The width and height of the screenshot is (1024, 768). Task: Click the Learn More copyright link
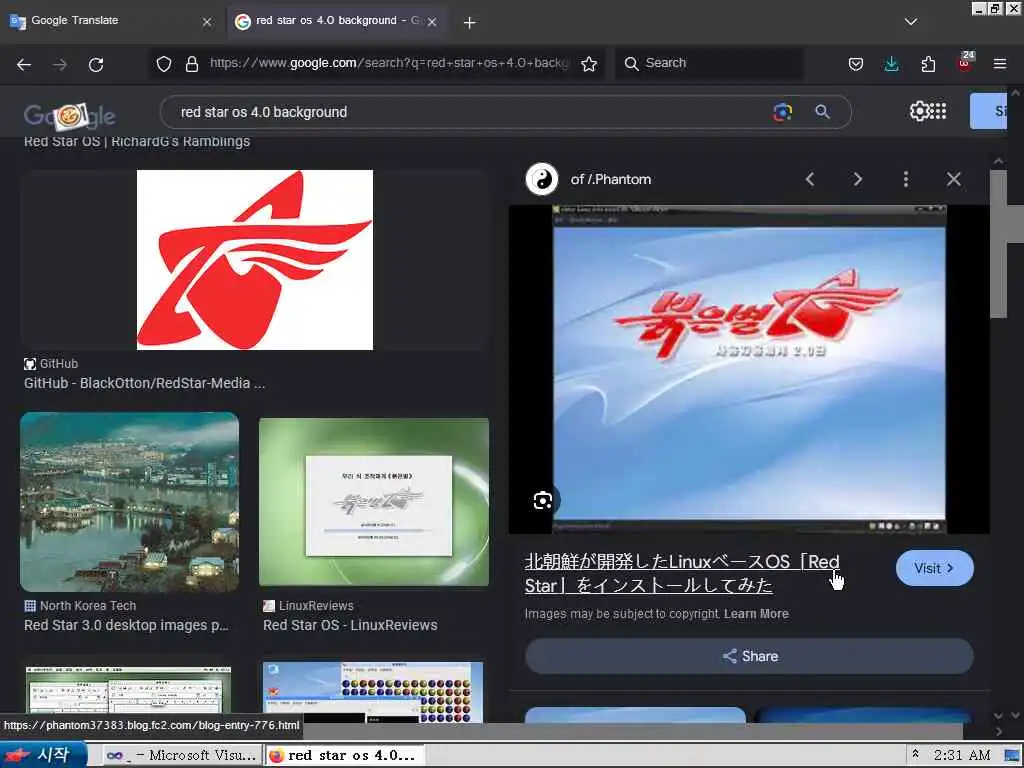point(756,614)
